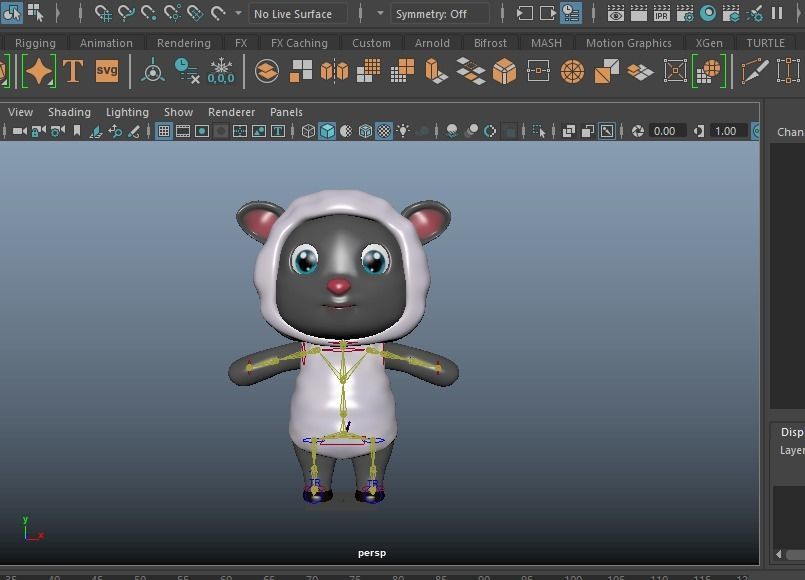This screenshot has width=805, height=580.
Task: Switch to Animation shelf tab
Action: [106, 43]
